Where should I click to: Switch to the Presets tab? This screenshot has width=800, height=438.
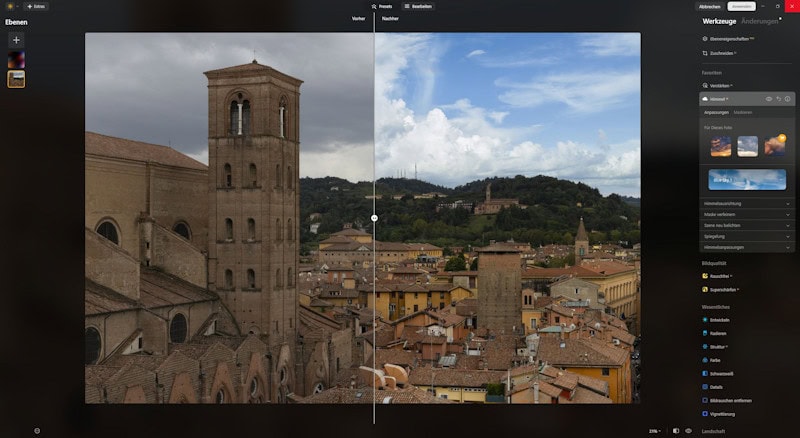pyautogui.click(x=381, y=6)
